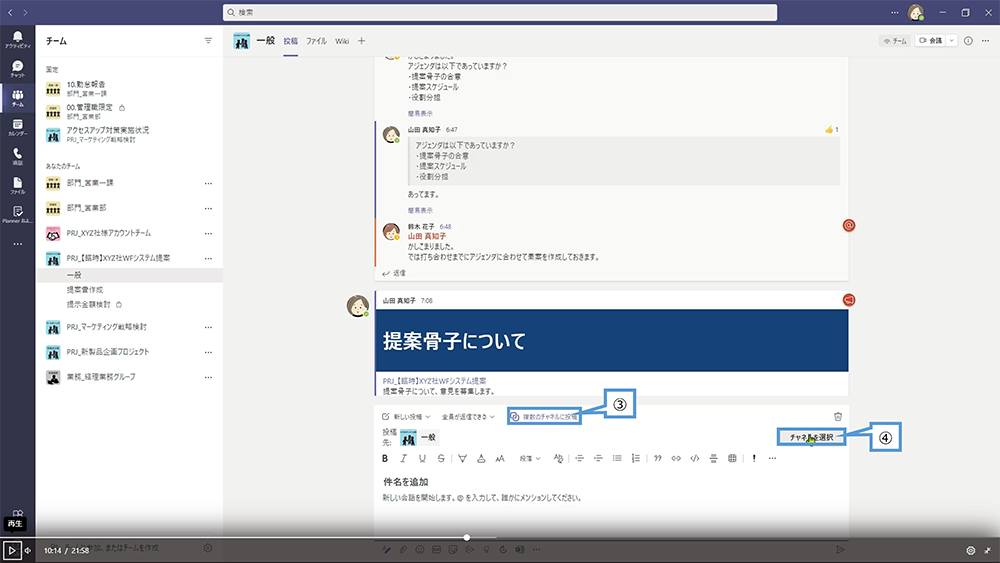Click in the search box at top
The width and height of the screenshot is (1000, 563).
(500, 12)
